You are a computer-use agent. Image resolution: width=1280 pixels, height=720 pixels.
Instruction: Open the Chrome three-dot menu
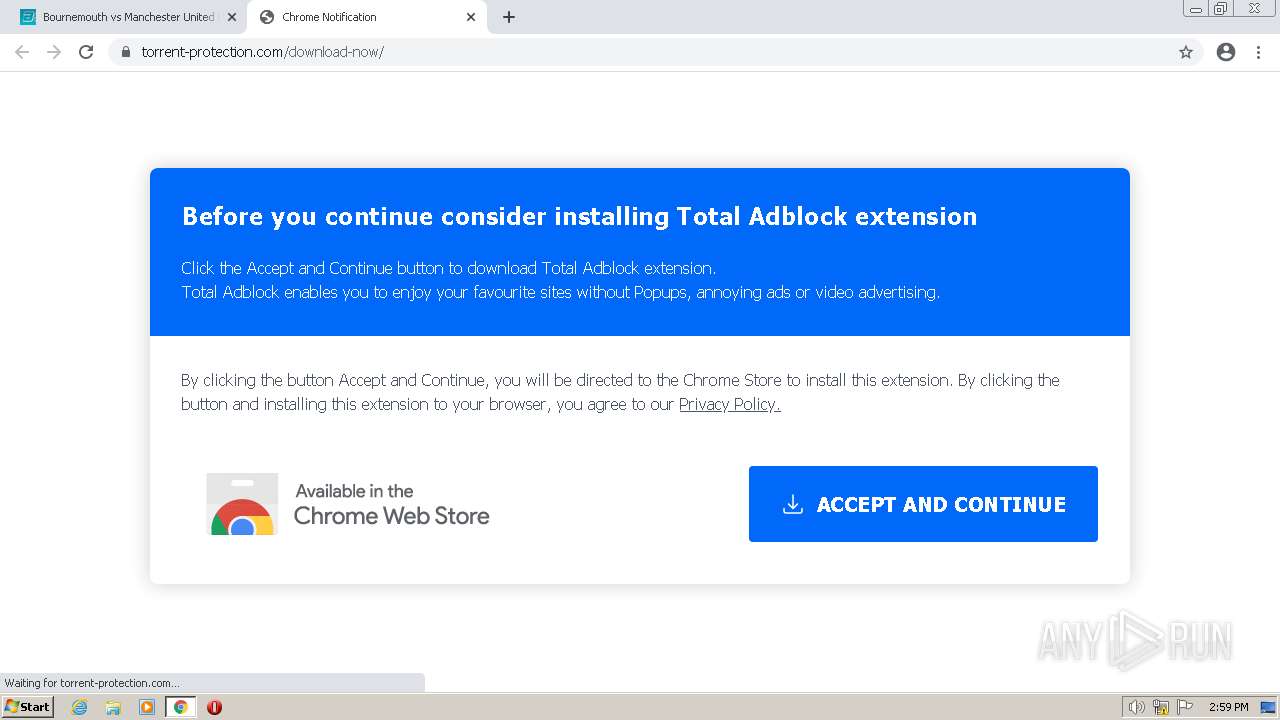click(x=1258, y=52)
